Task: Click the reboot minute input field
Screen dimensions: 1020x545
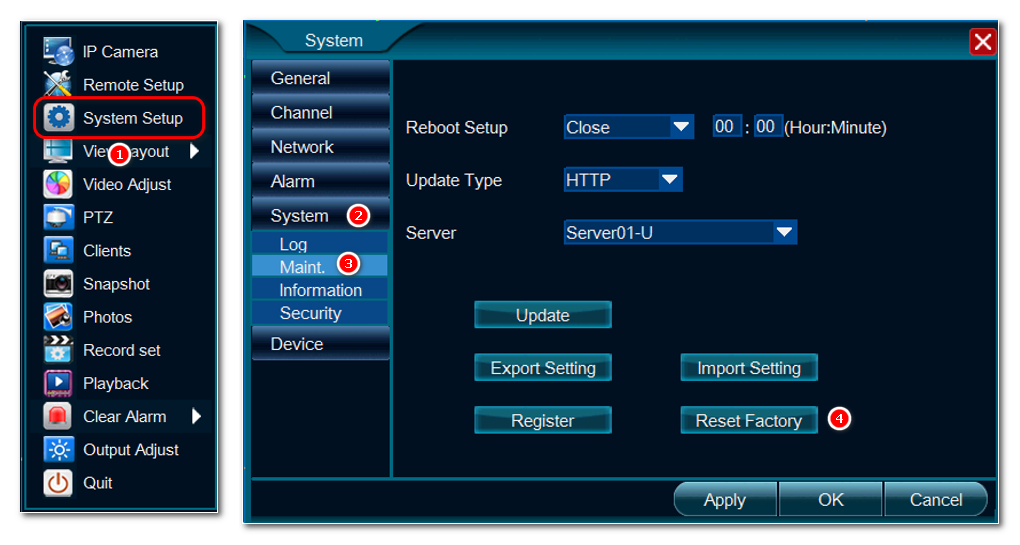Action: pyautogui.click(x=767, y=127)
